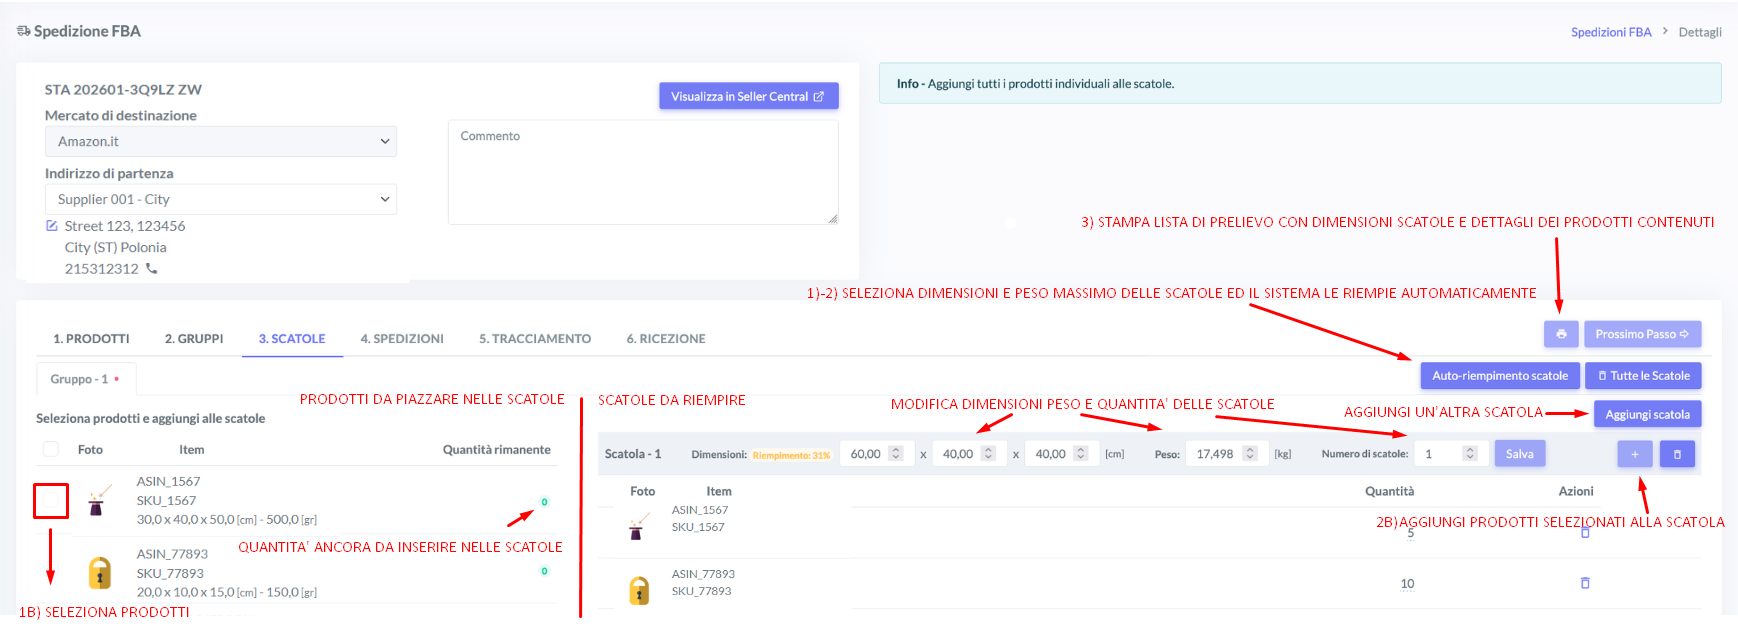Open the Spedizioni FBA breadcrumb link
1738x628 pixels.
1610,32
